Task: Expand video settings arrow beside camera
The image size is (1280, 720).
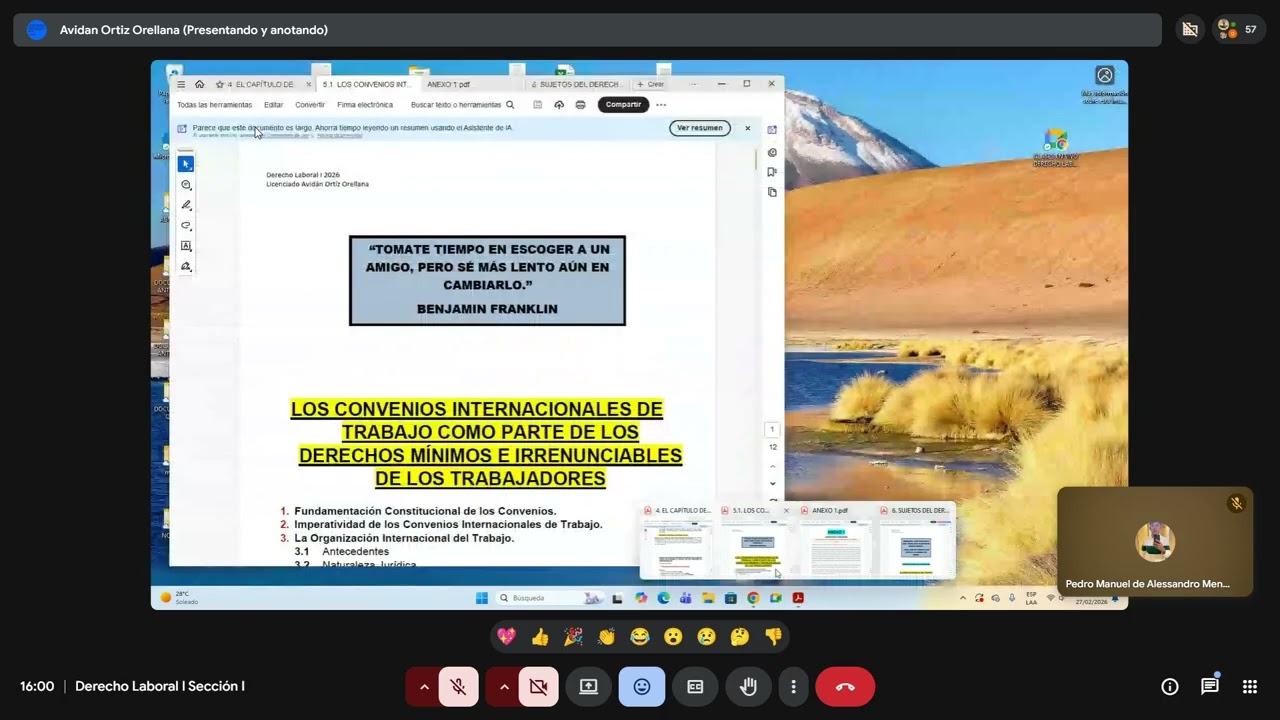Action: click(x=504, y=687)
